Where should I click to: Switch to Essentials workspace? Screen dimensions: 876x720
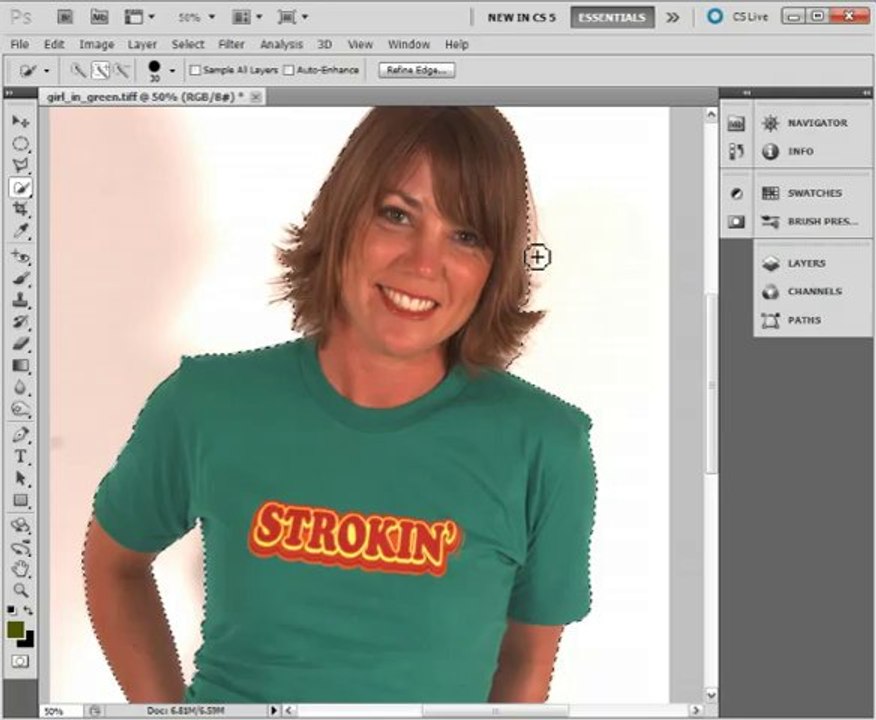612,17
